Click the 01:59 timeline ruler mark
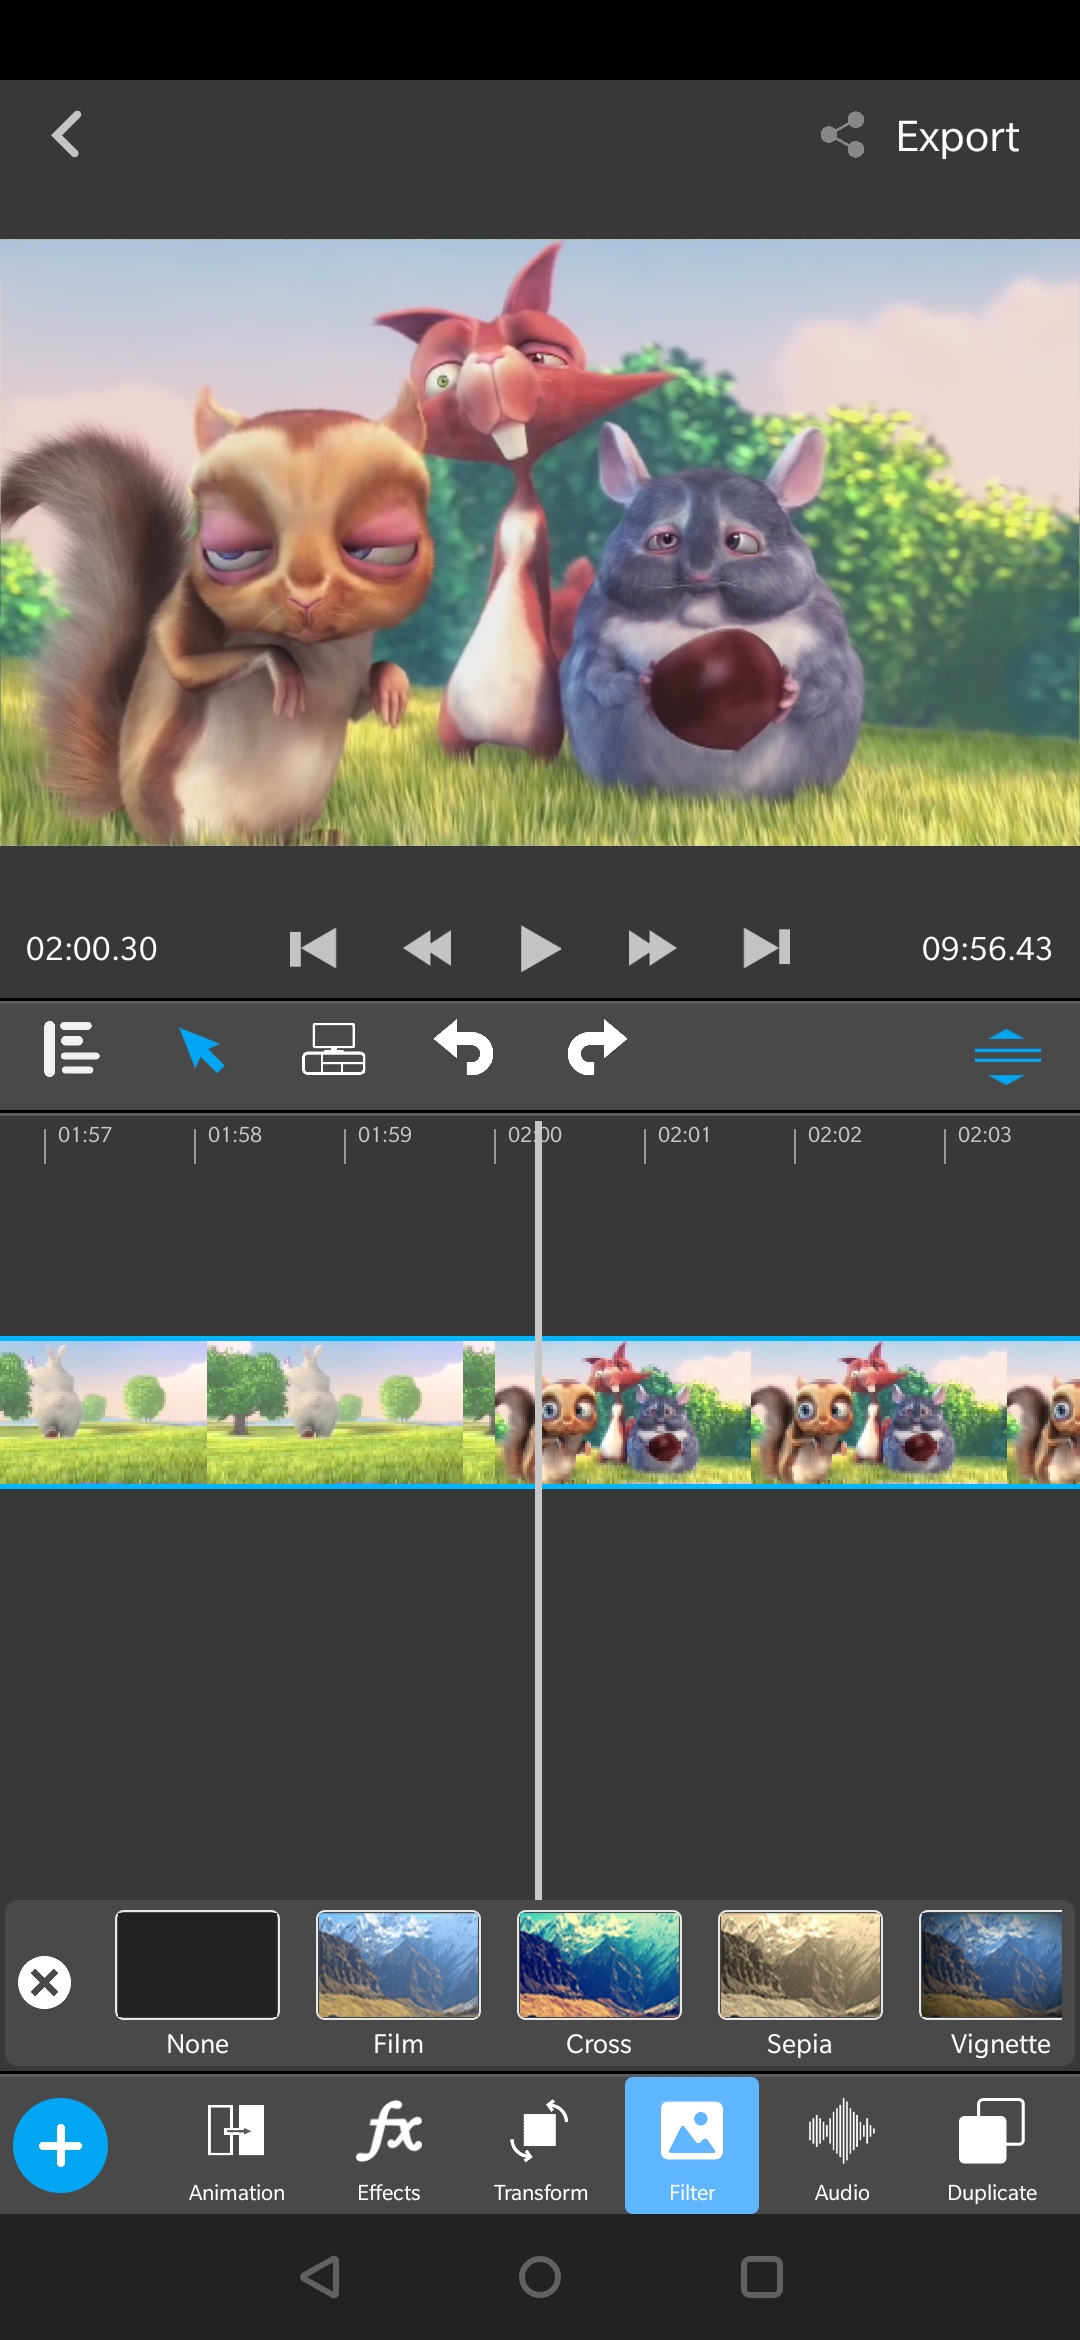The width and height of the screenshot is (1080, 2340). (x=384, y=1135)
